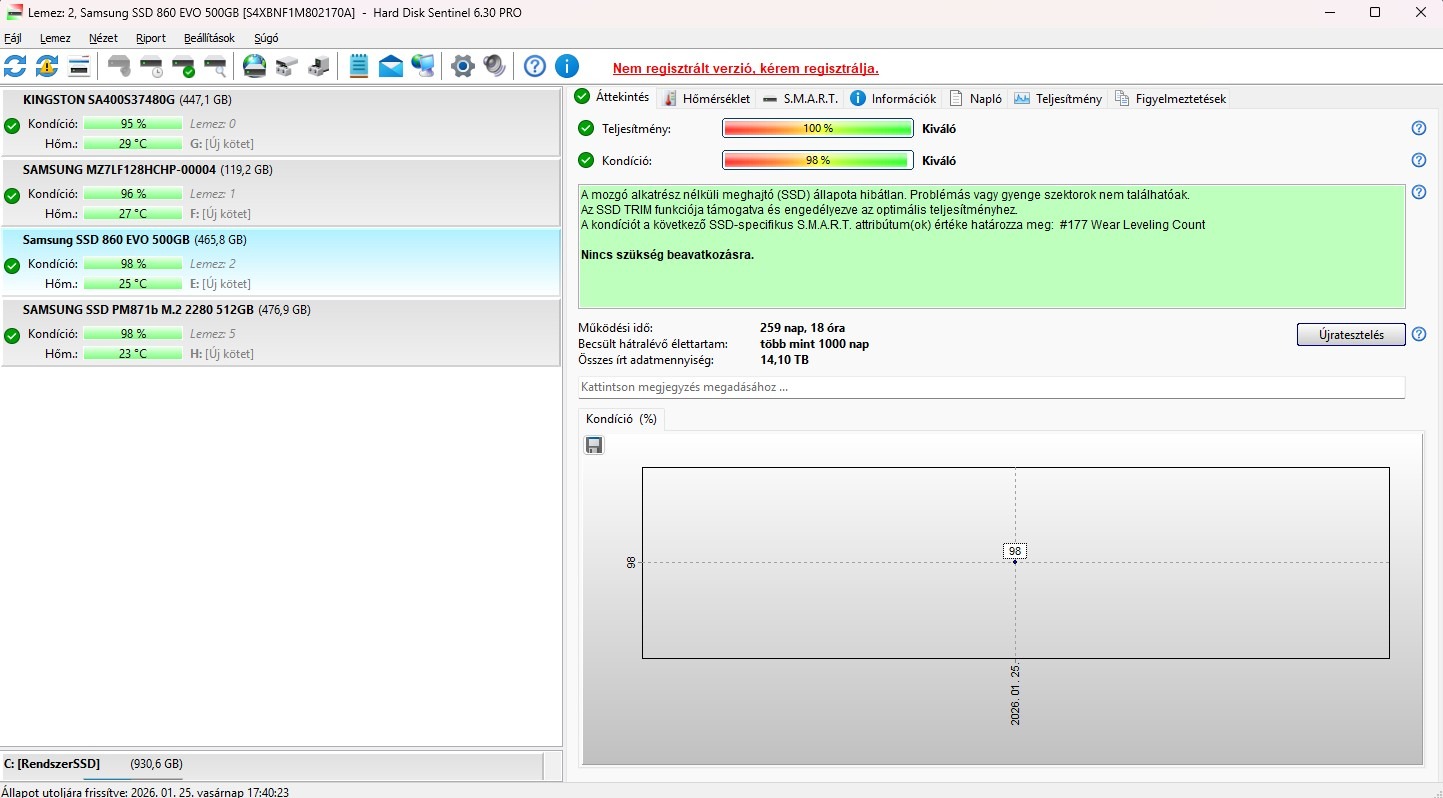Click the speaker sound toolbar icon
1443x798 pixels.
click(494, 67)
